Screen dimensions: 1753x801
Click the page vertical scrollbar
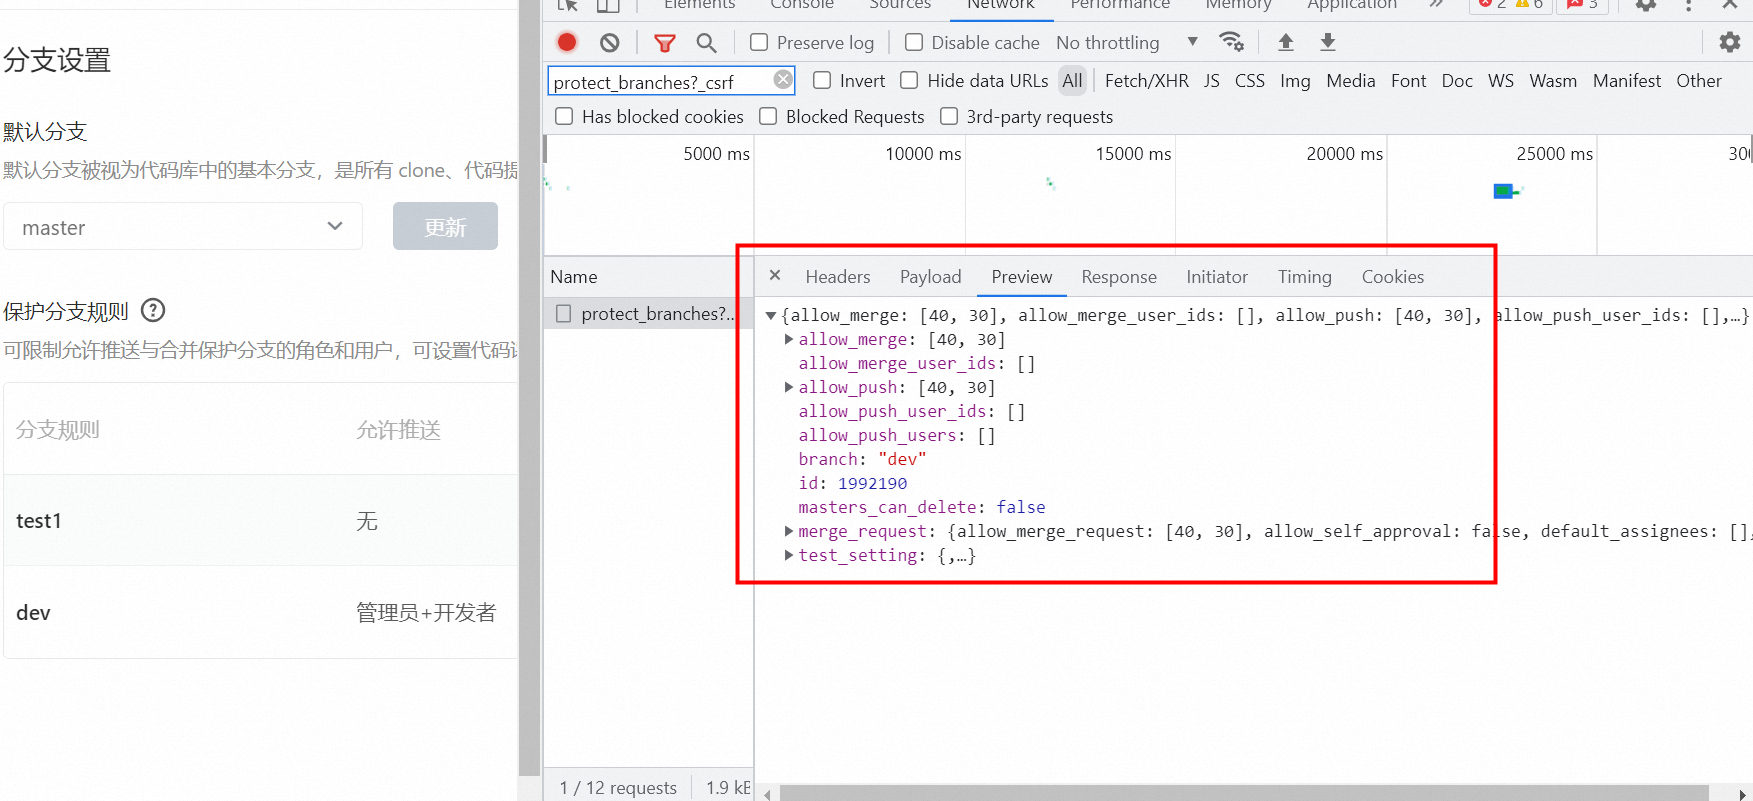[x=529, y=387]
